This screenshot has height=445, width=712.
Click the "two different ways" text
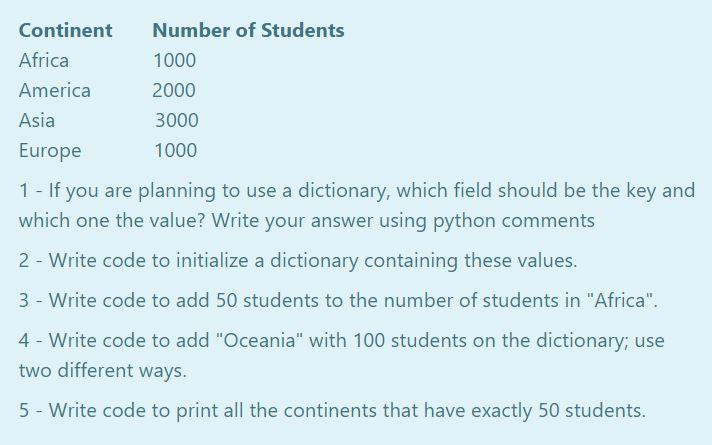coord(101,370)
